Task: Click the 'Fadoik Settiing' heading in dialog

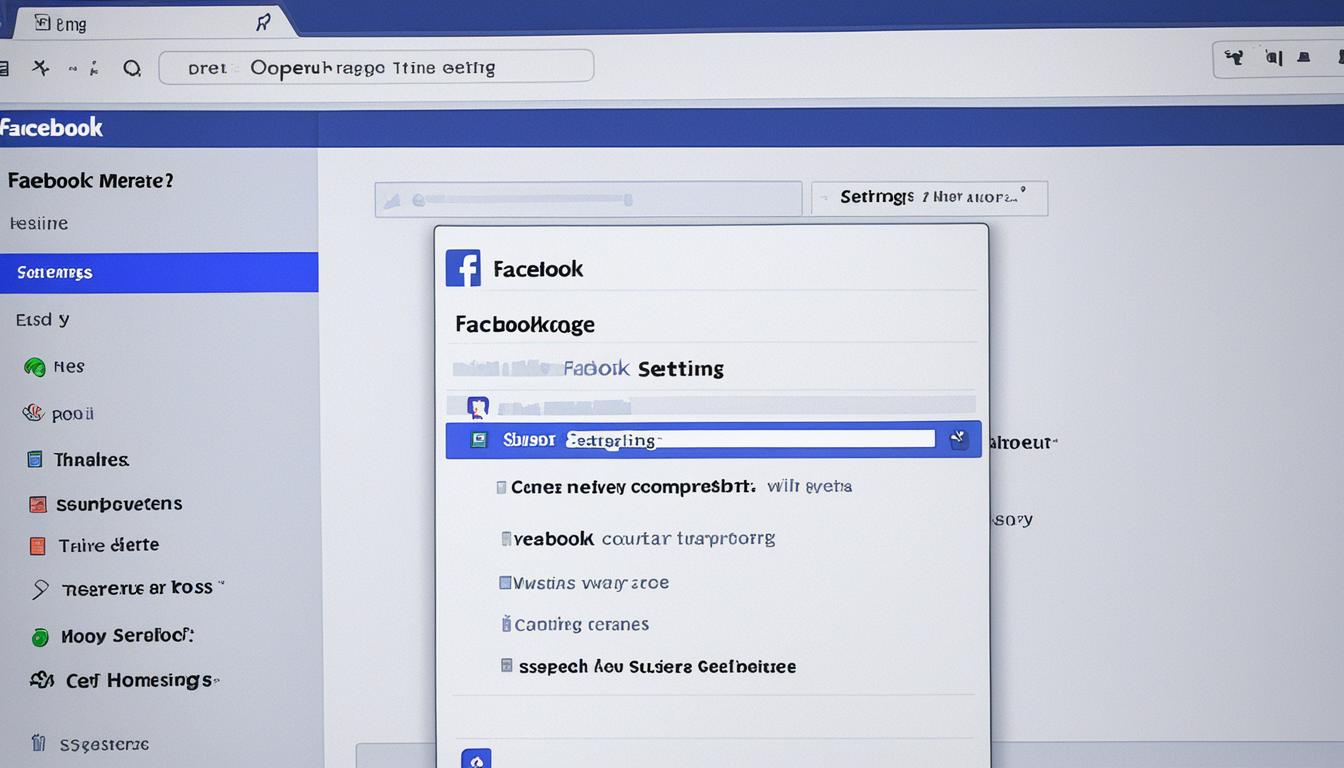Action: (643, 368)
